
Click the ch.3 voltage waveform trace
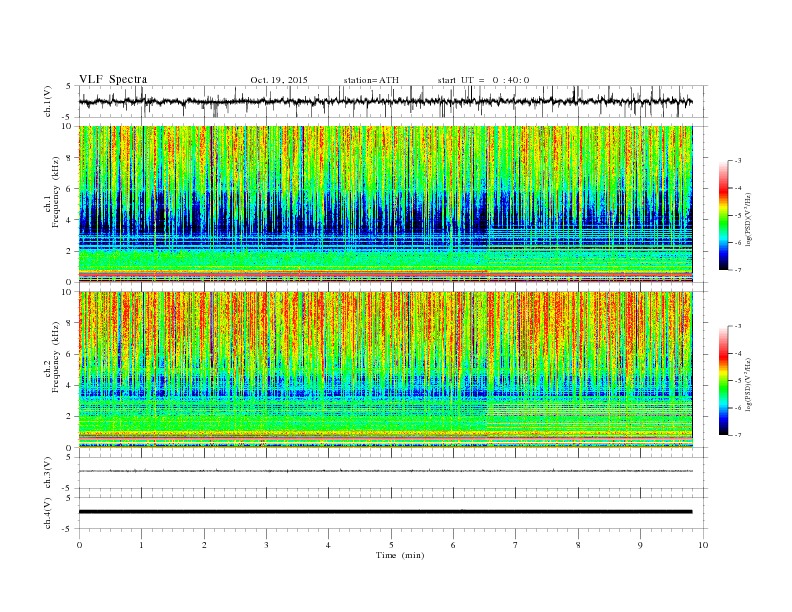point(385,471)
